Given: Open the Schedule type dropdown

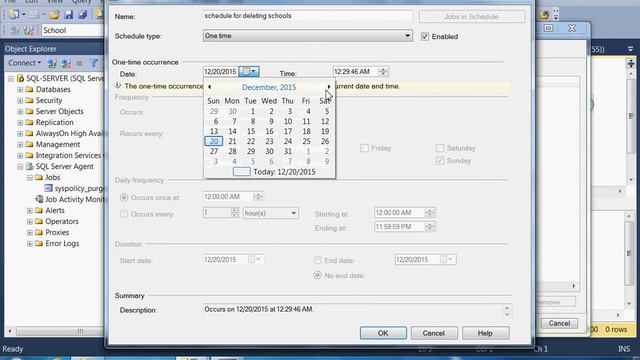Looking at the screenshot, I should [407, 36].
